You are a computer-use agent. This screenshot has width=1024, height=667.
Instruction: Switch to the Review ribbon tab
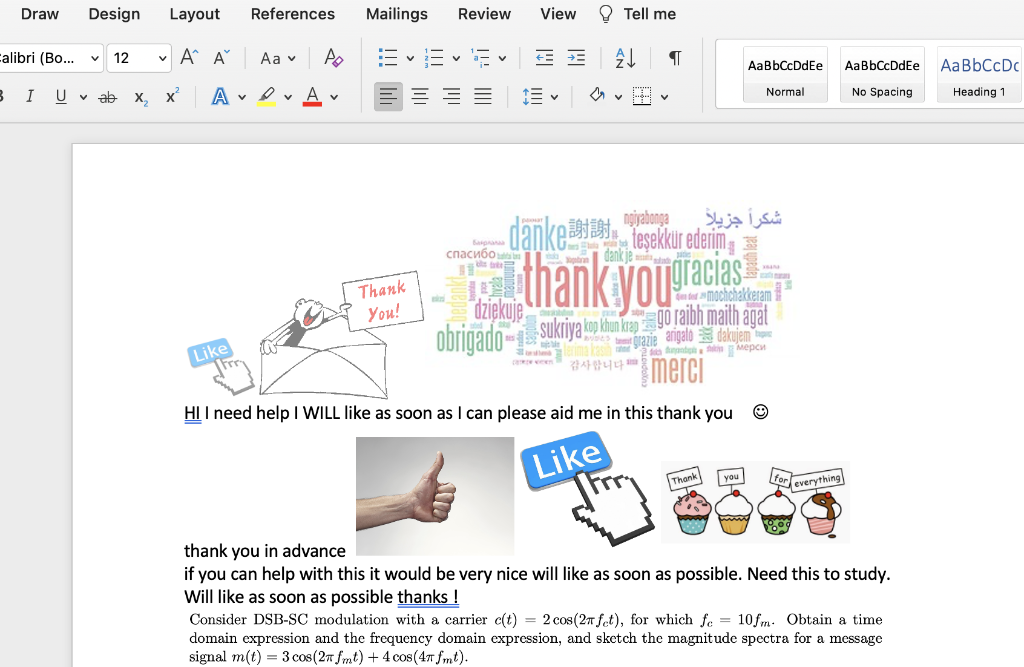coord(484,14)
